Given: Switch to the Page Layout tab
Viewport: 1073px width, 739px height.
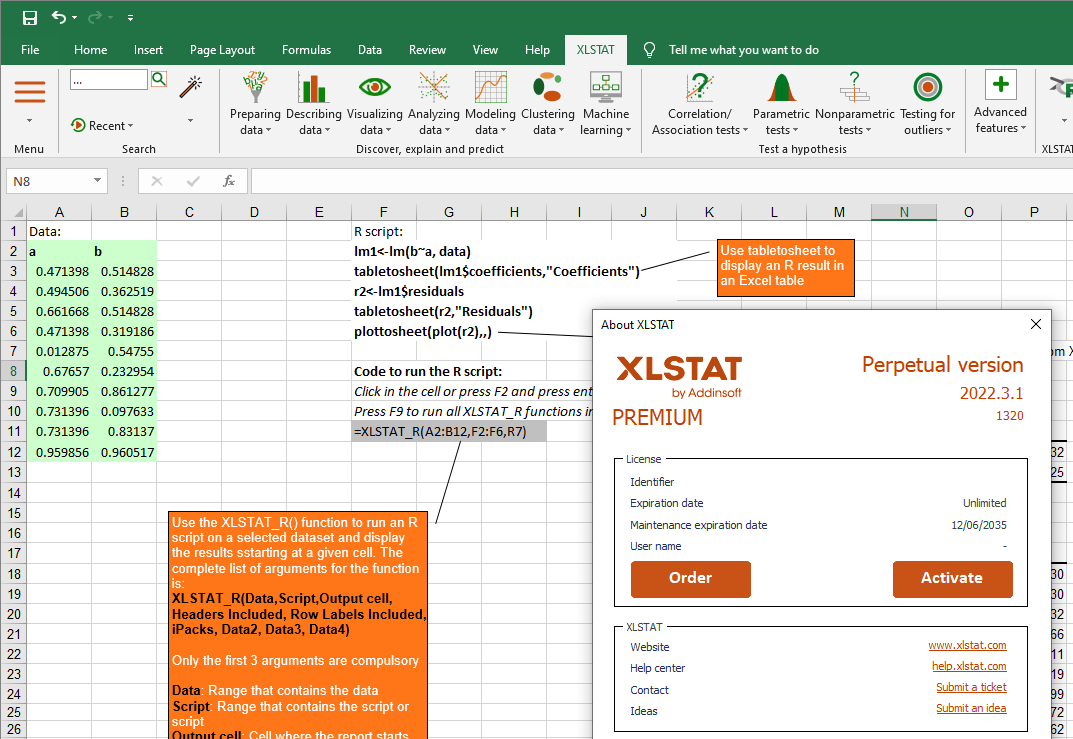Looking at the screenshot, I should [222, 50].
